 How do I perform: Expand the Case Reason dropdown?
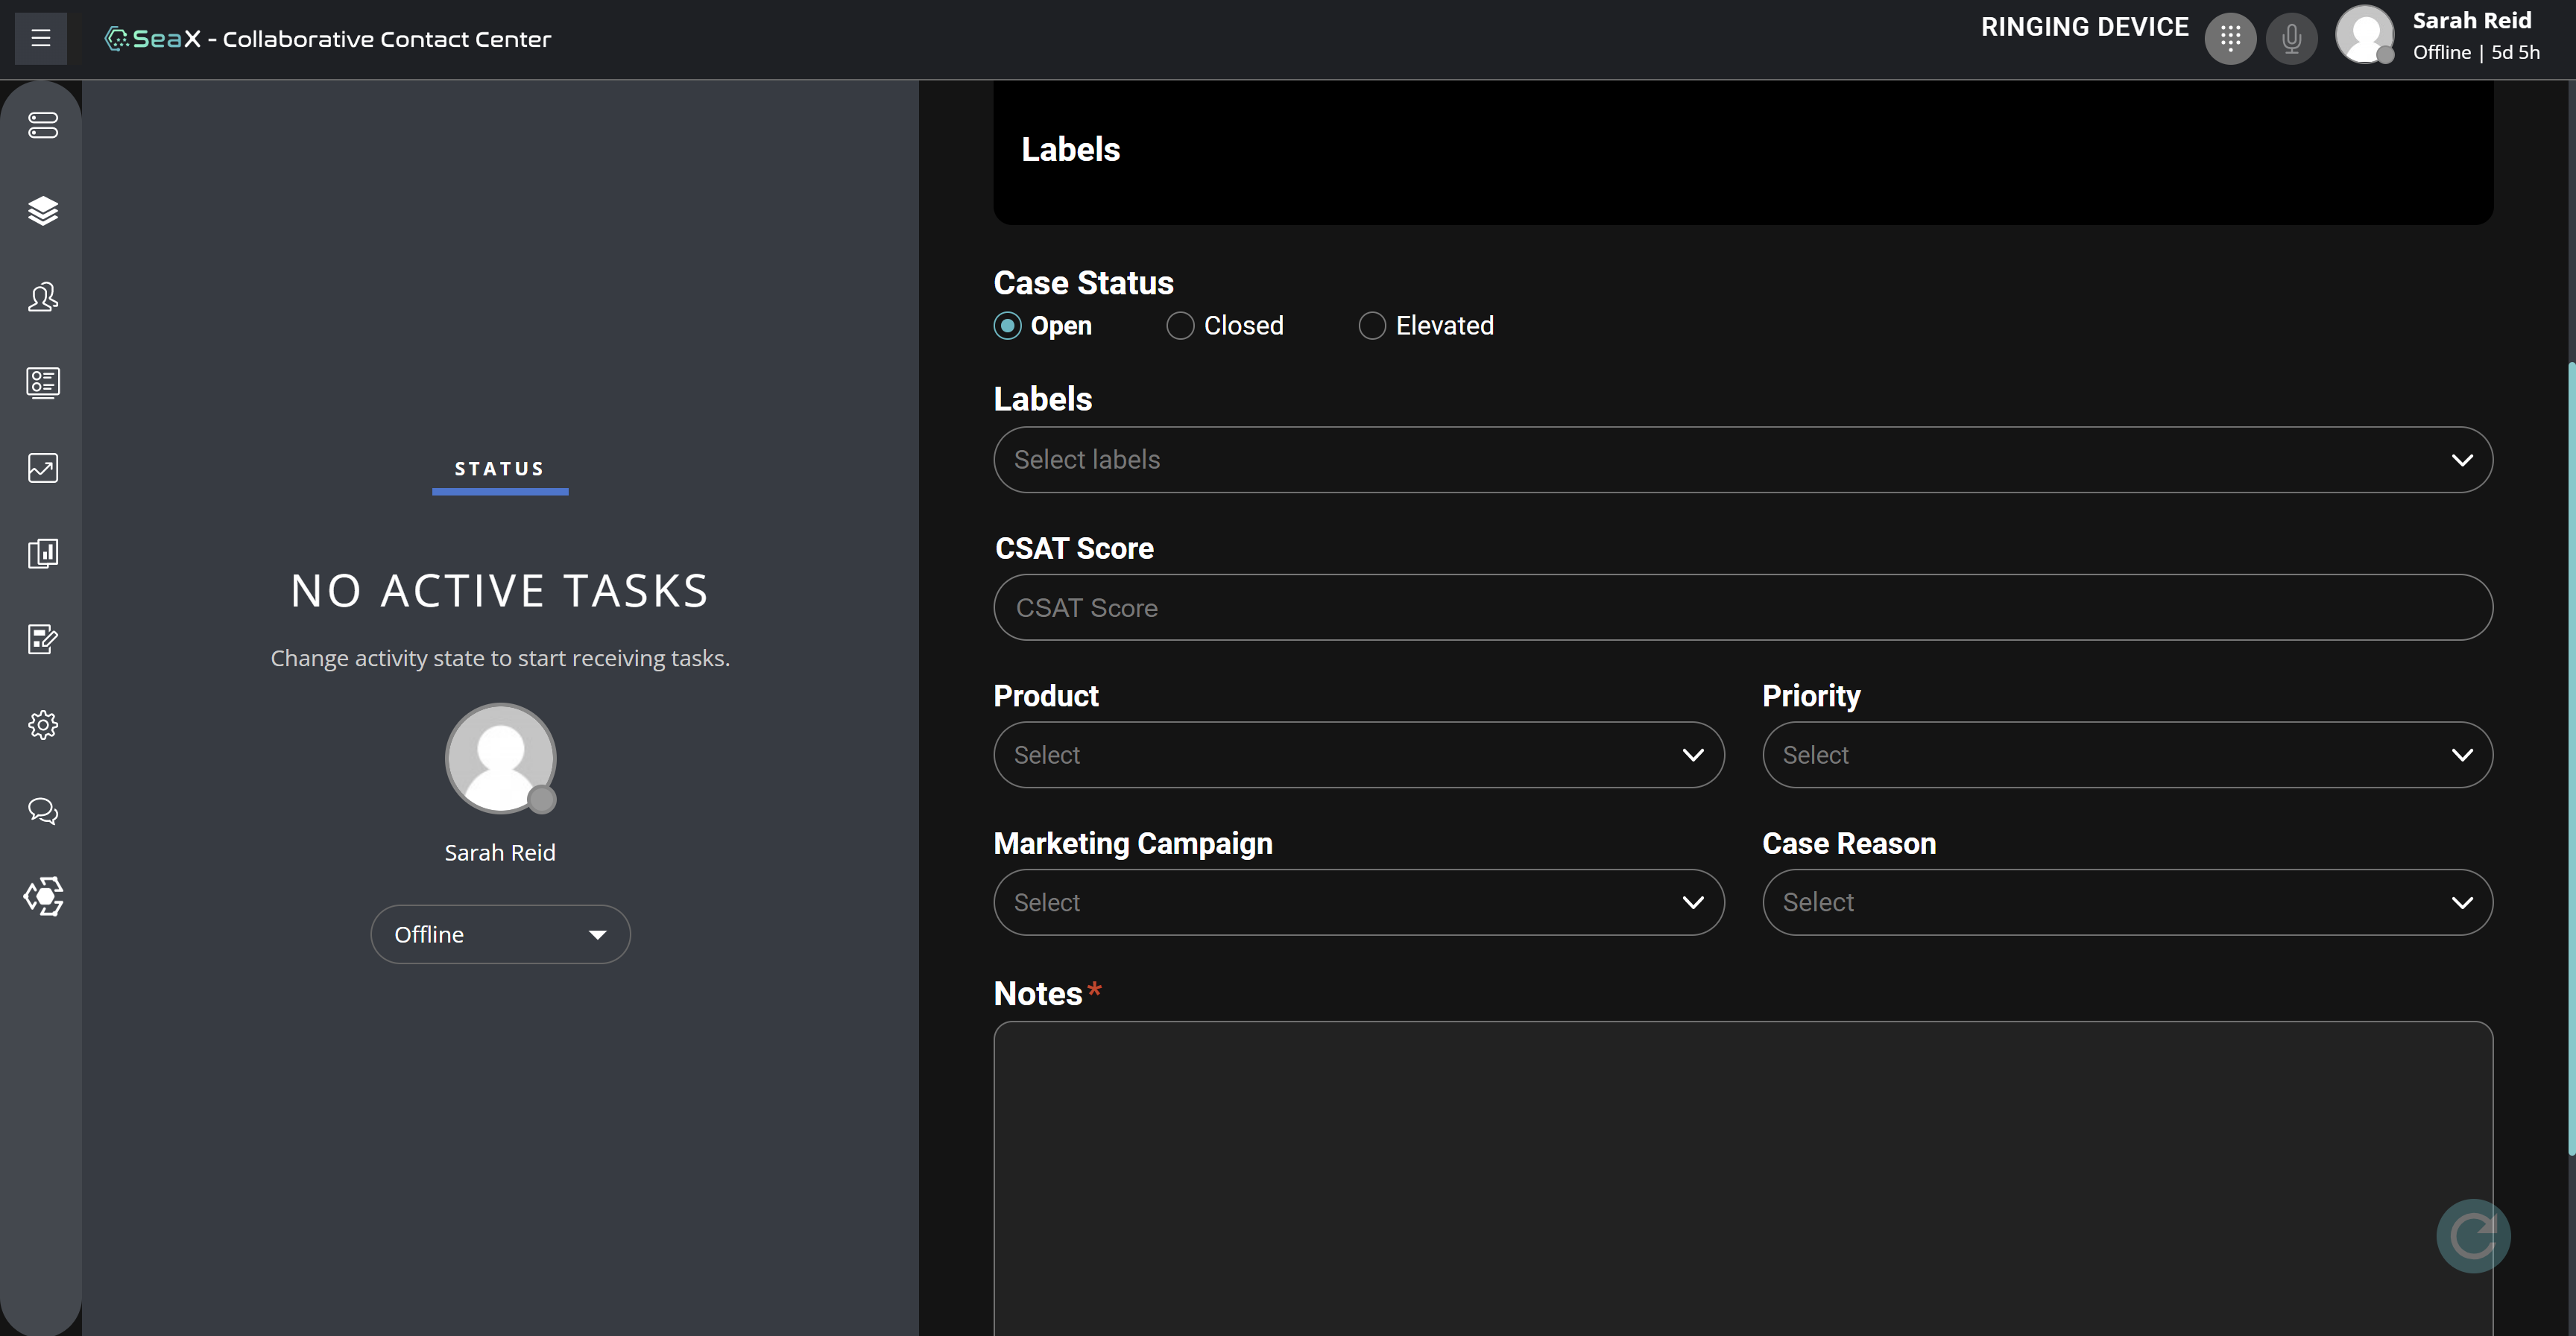(2126, 902)
